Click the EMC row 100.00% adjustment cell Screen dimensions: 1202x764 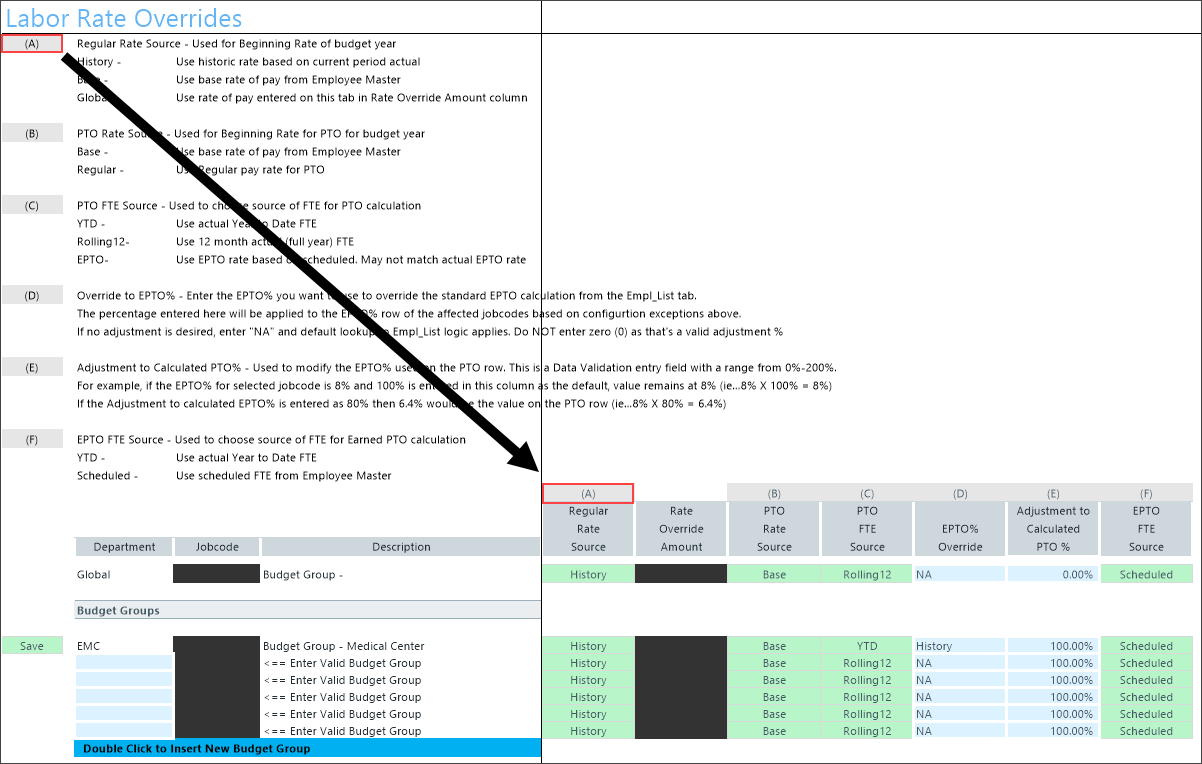[1052, 646]
